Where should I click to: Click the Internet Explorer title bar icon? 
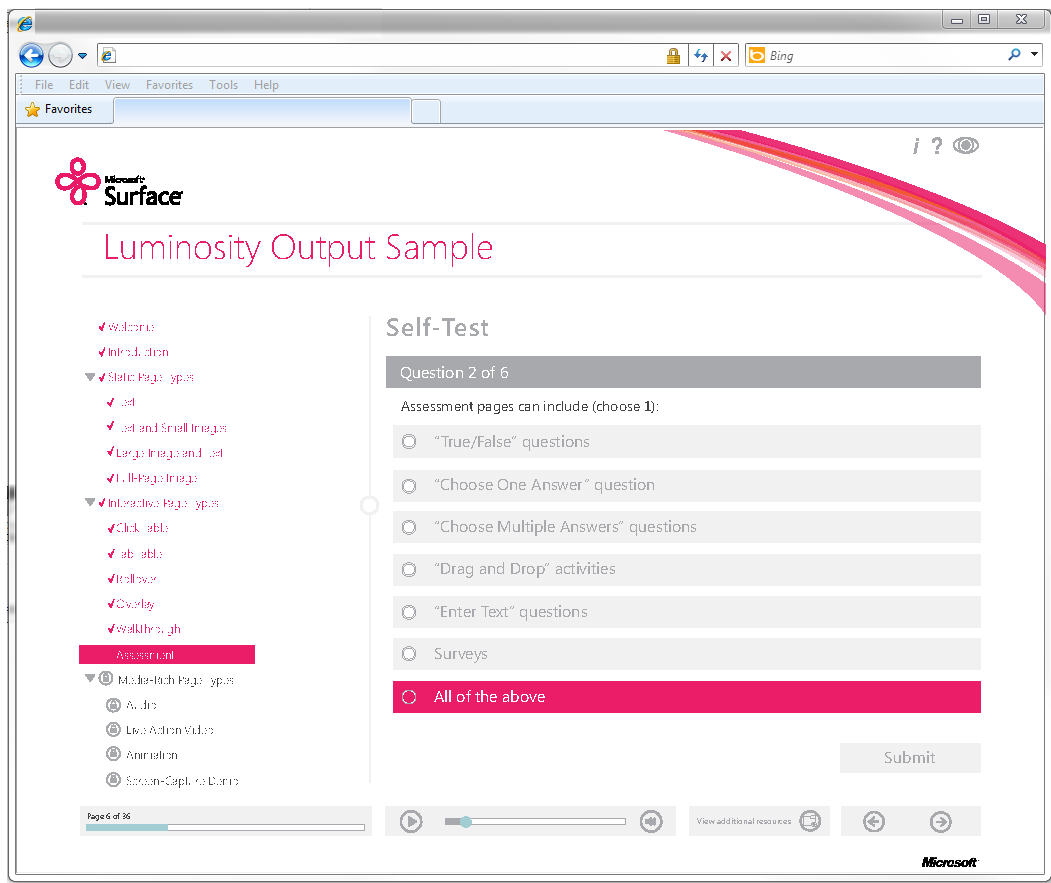[24, 24]
